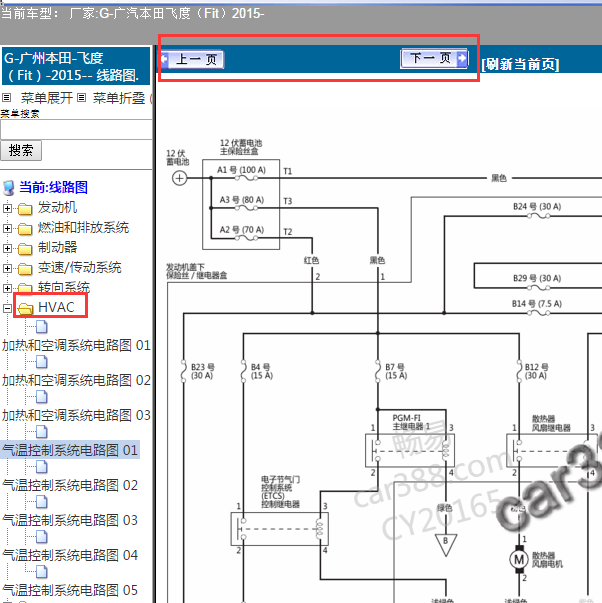This screenshot has width=602, height=603.
Task: Click 菜单展开 to expand all menus
Action: [x=47, y=98]
